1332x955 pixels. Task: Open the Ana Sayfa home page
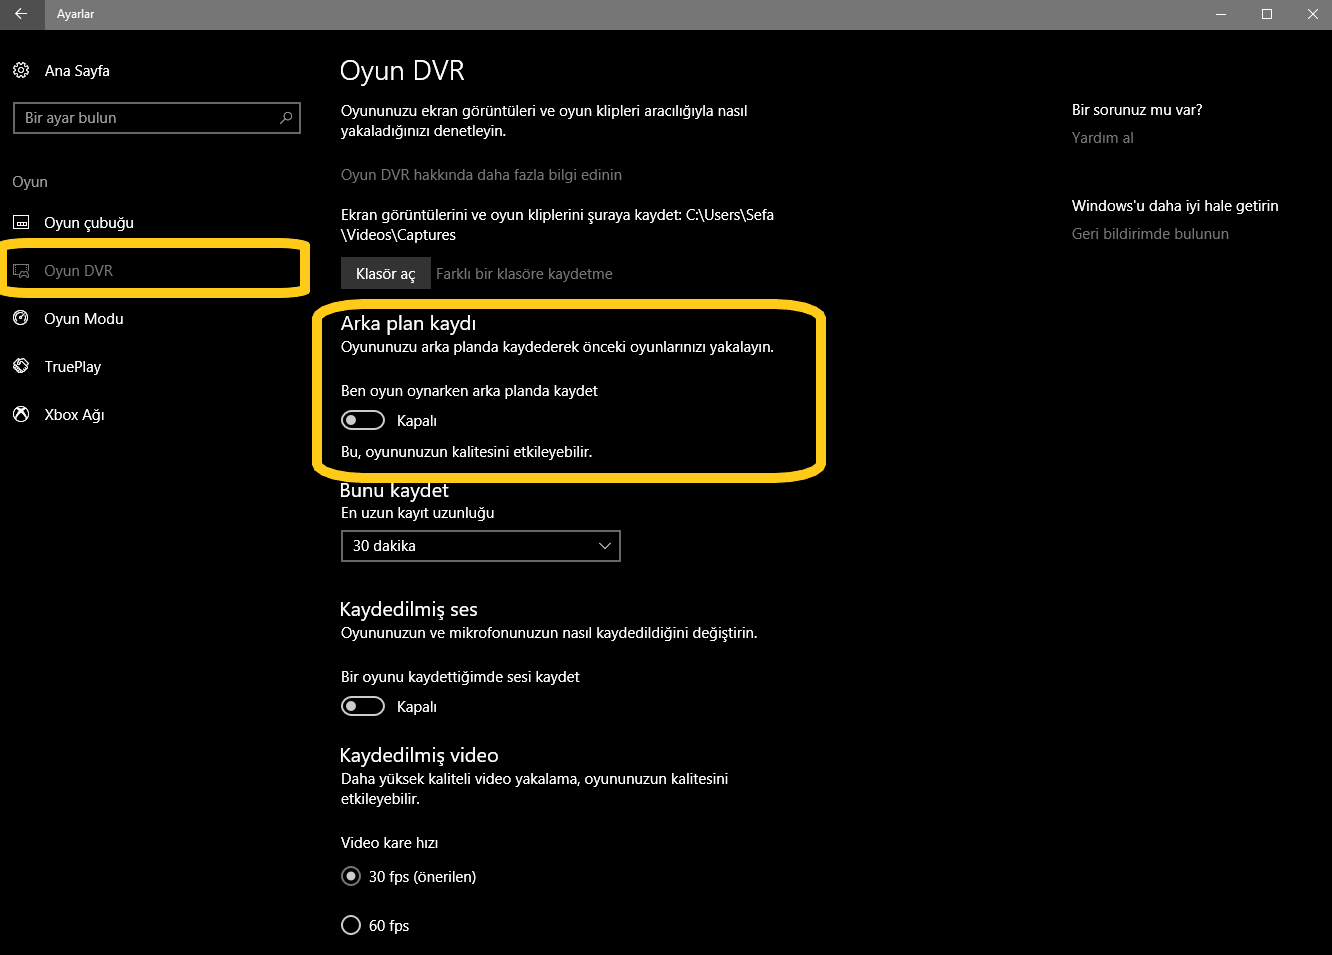(x=77, y=71)
